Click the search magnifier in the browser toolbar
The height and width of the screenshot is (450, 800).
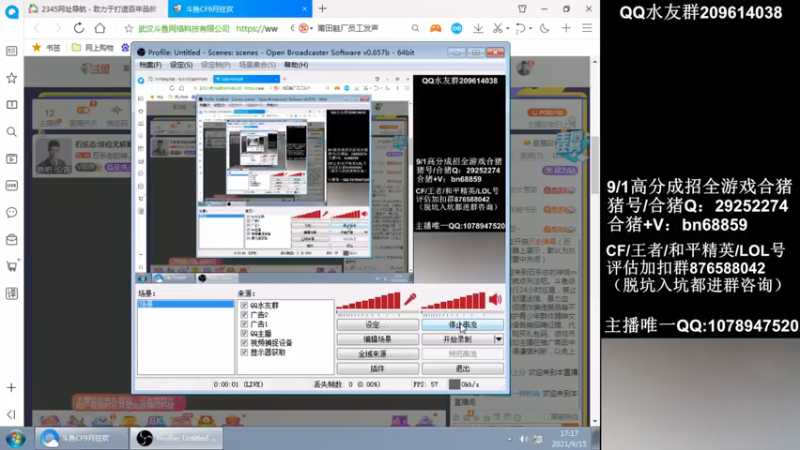(x=415, y=29)
